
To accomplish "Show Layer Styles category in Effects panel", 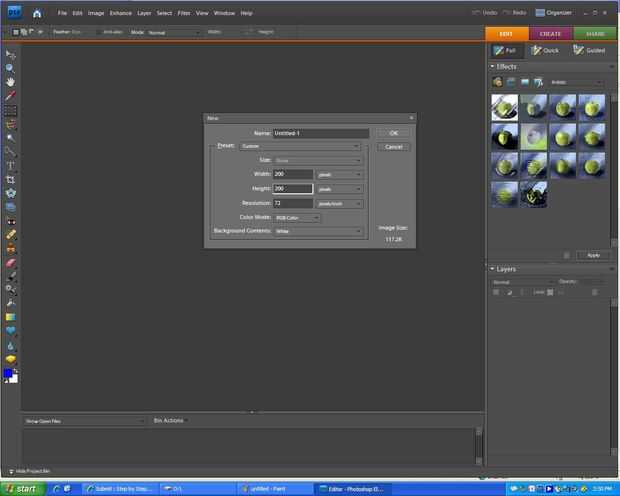I will tap(511, 82).
